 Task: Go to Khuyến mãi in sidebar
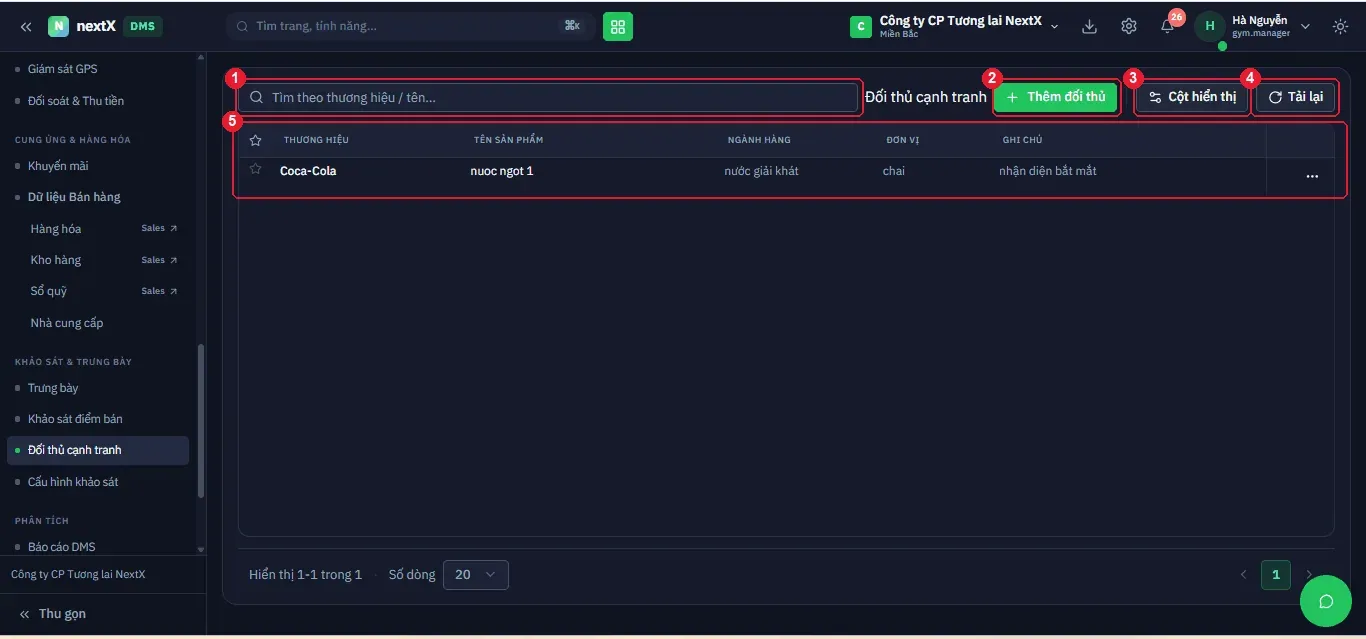58,166
